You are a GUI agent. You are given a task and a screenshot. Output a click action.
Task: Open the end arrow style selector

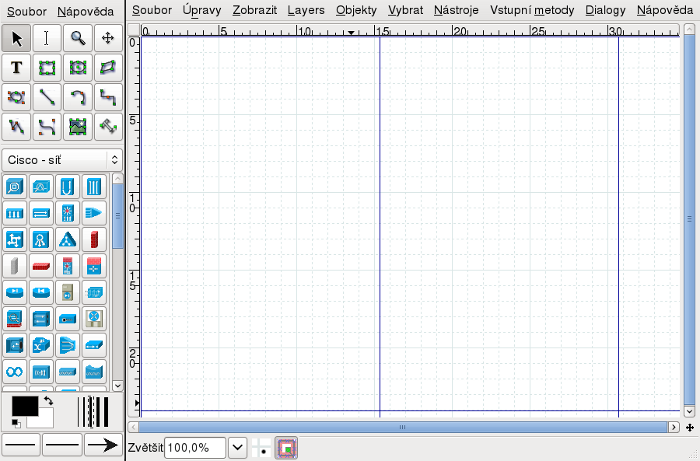(x=101, y=445)
